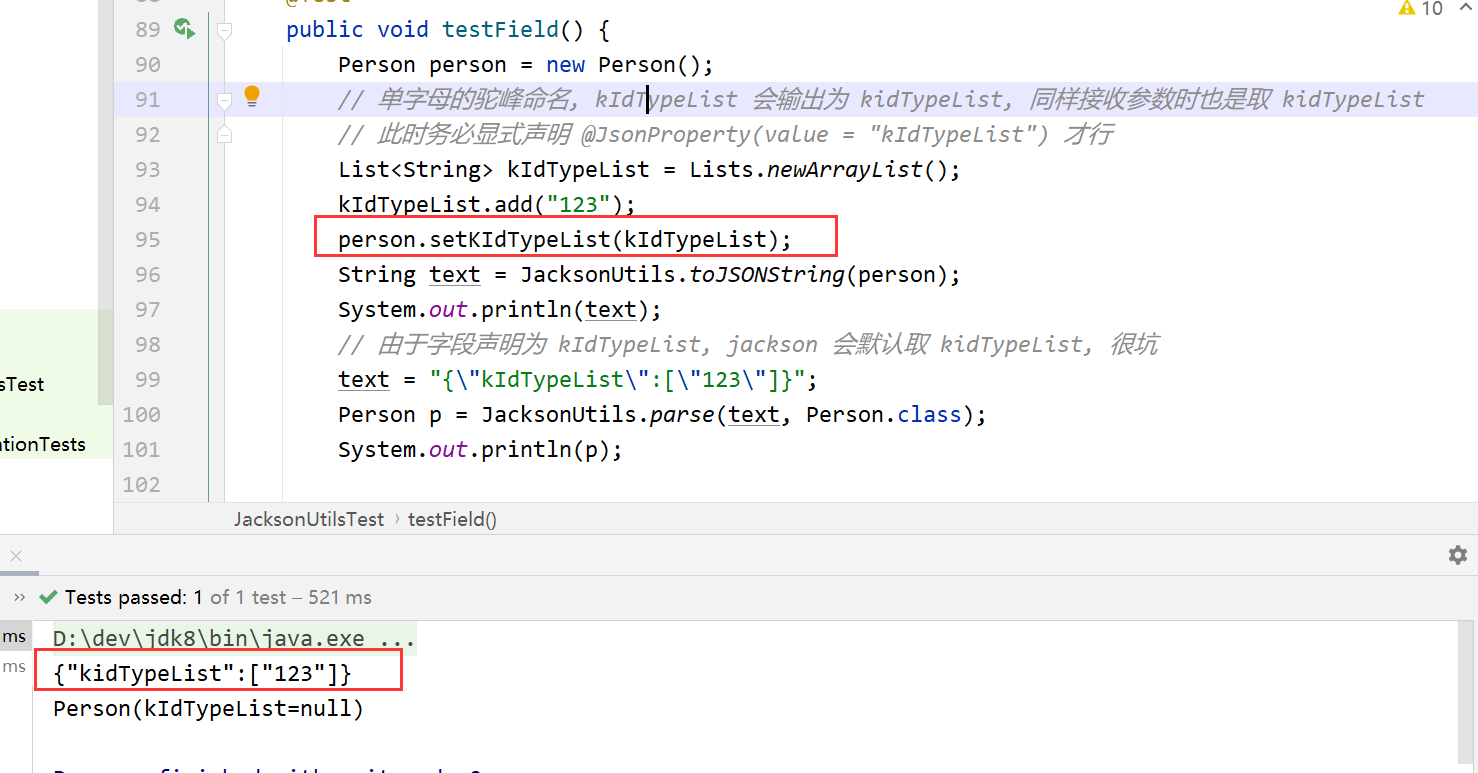
Task: Place the caret in the comment on line 91
Action: tap(881, 99)
